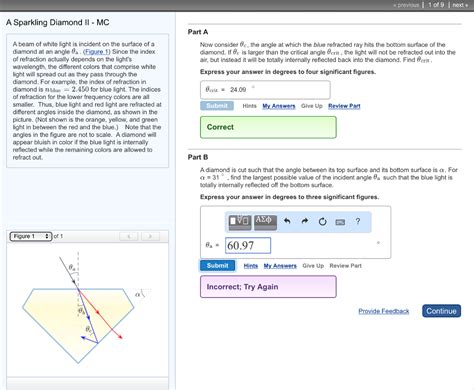Open the keyboard shortcuts icon

point(340,222)
